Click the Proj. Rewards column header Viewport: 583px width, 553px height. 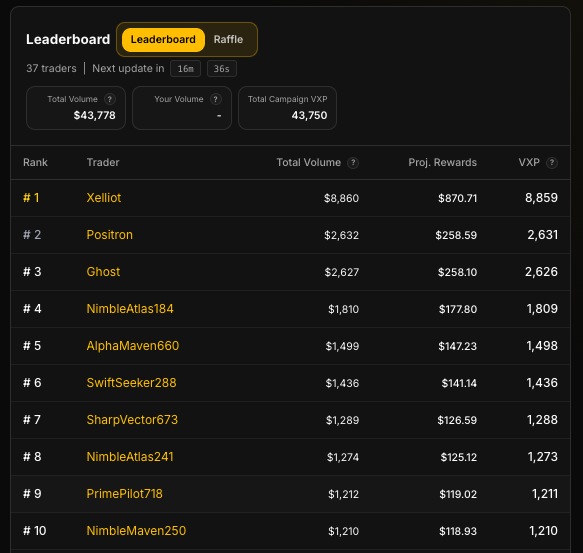[442, 163]
